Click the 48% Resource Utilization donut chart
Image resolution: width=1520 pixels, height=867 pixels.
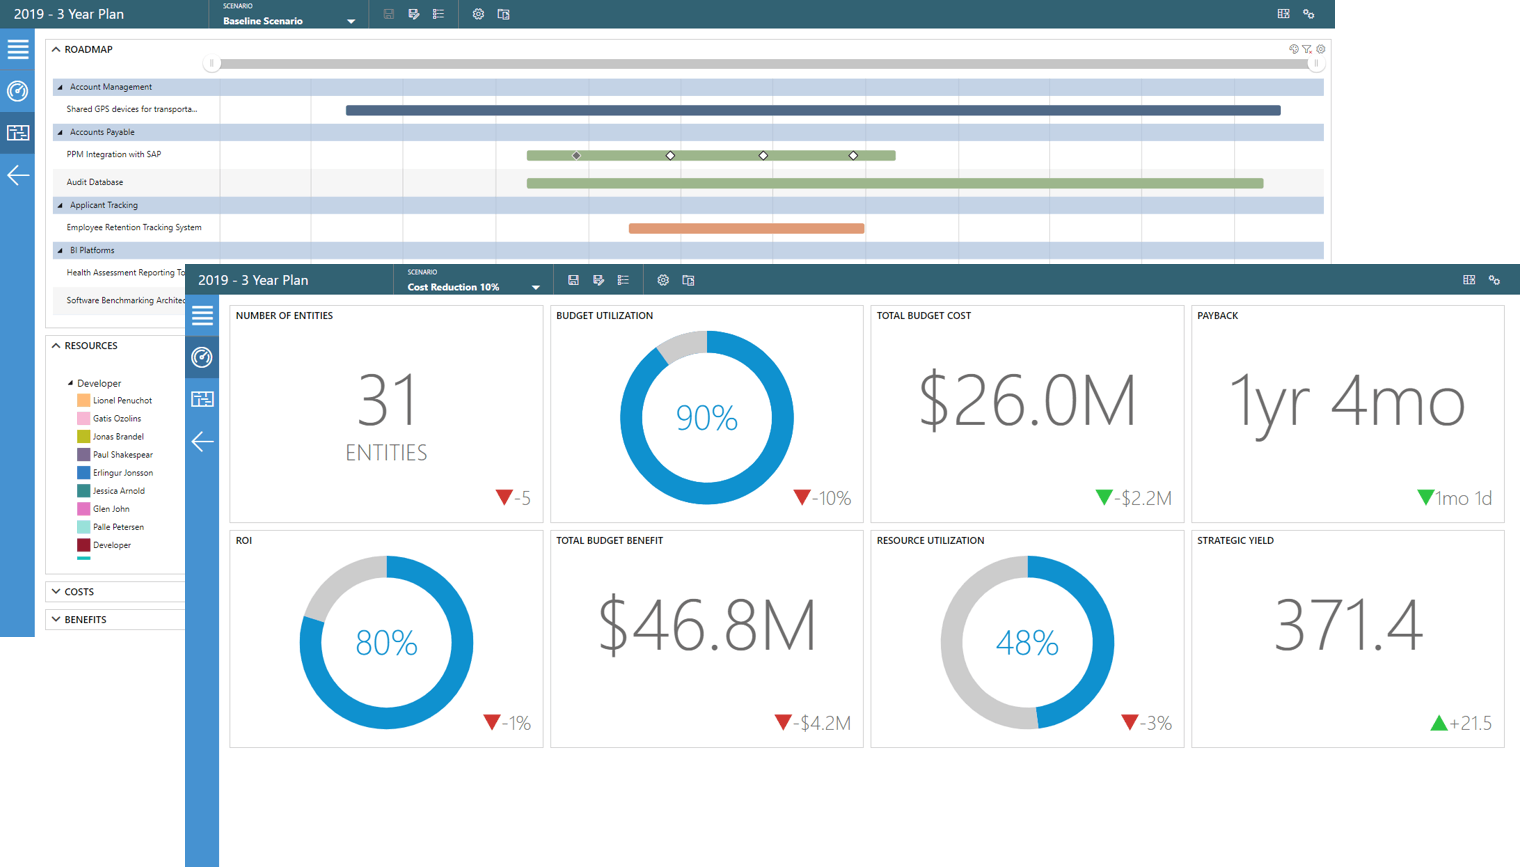tap(1027, 642)
